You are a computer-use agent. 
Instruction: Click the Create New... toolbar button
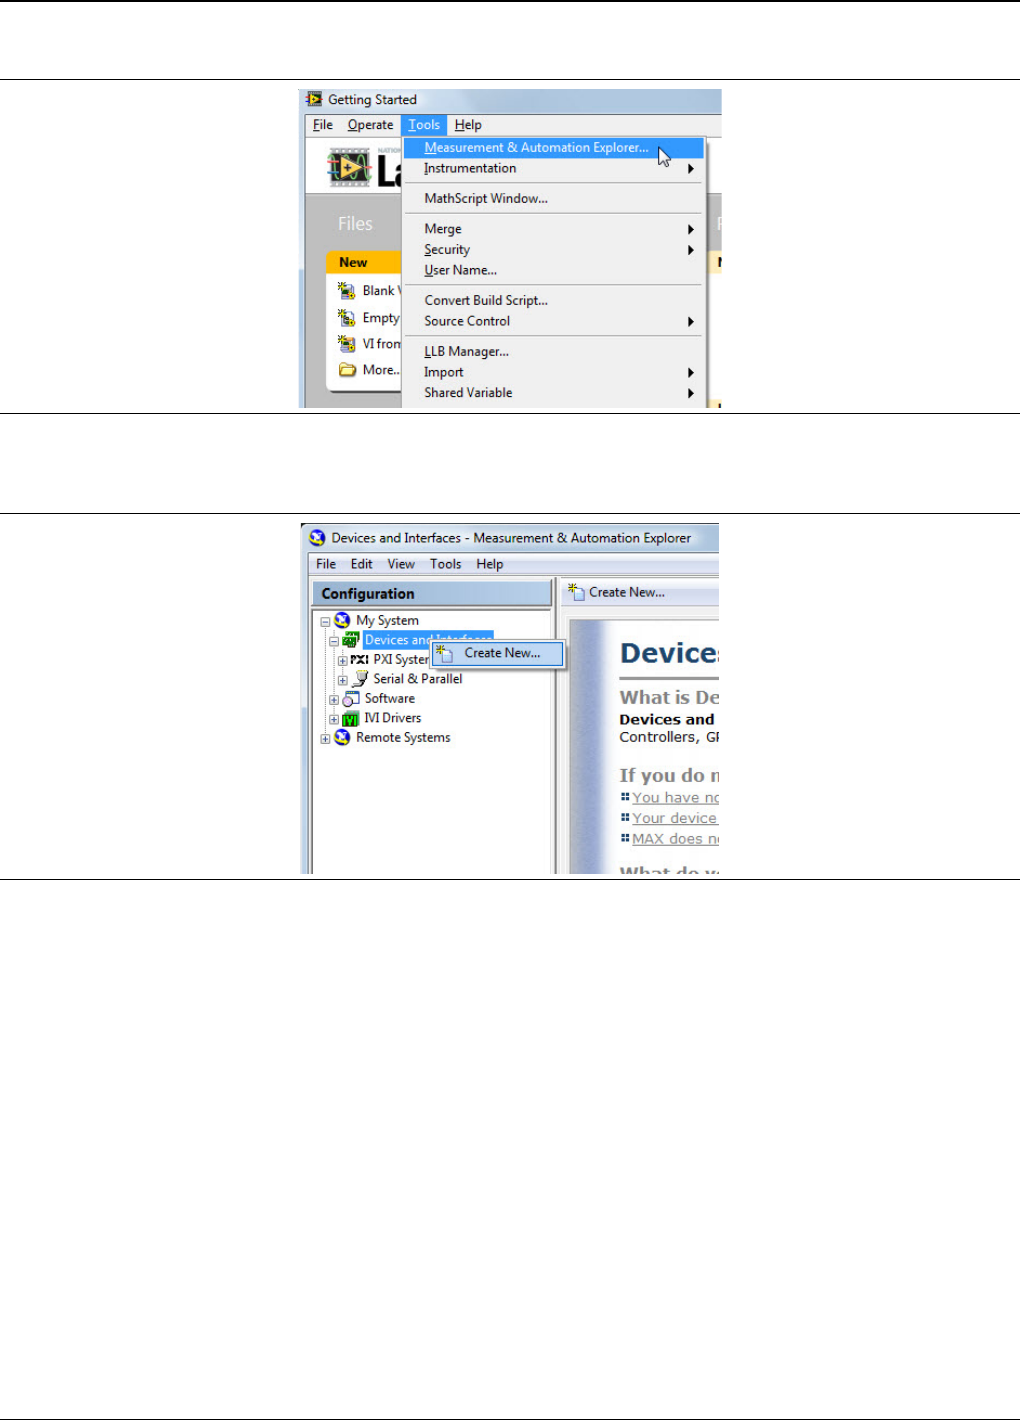[x=616, y=593]
